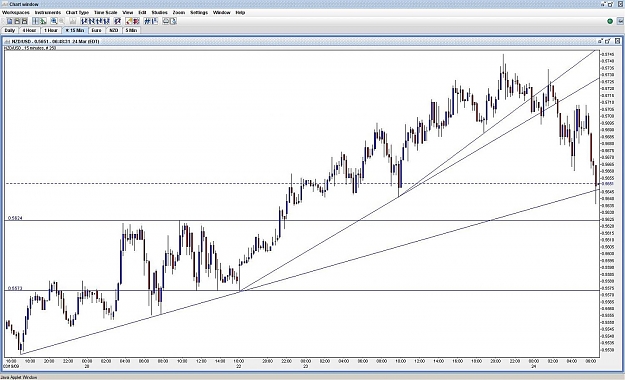Image resolution: width=625 pixels, height=380 pixels.
Task: Maximize the inner NZD/USD chart frame
Action: (608, 41)
